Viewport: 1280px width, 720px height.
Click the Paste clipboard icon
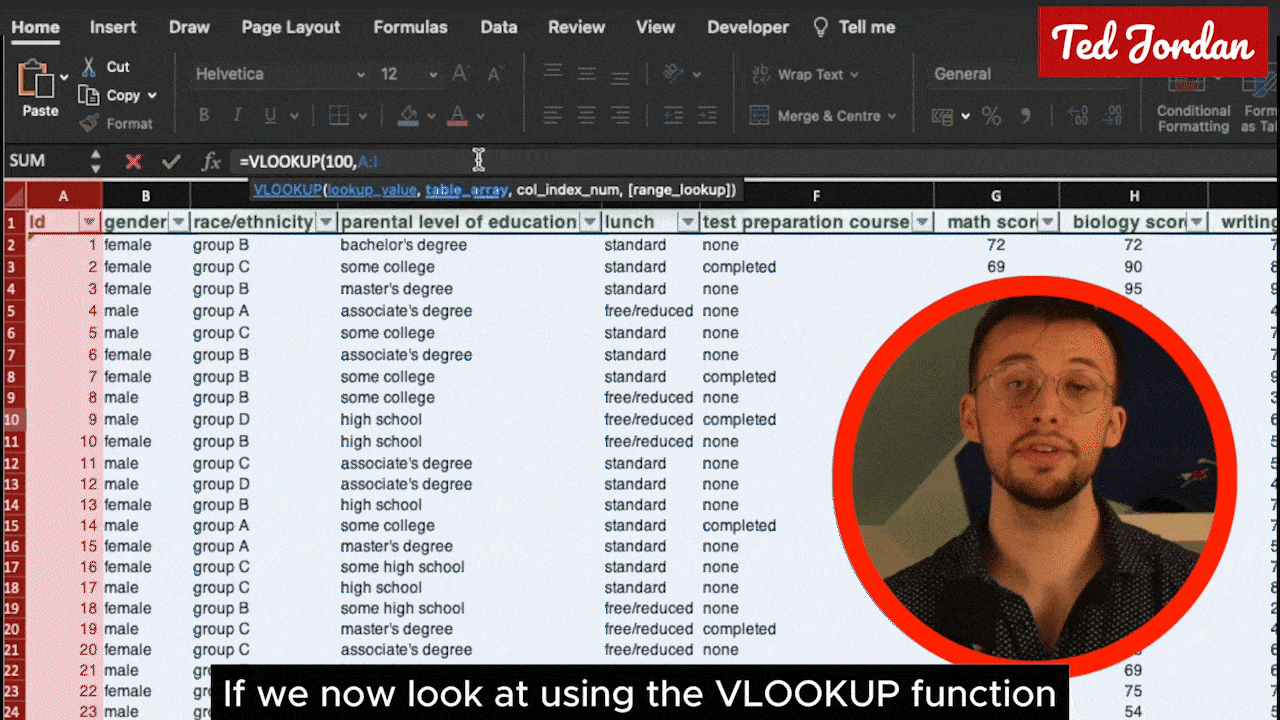coord(36,80)
